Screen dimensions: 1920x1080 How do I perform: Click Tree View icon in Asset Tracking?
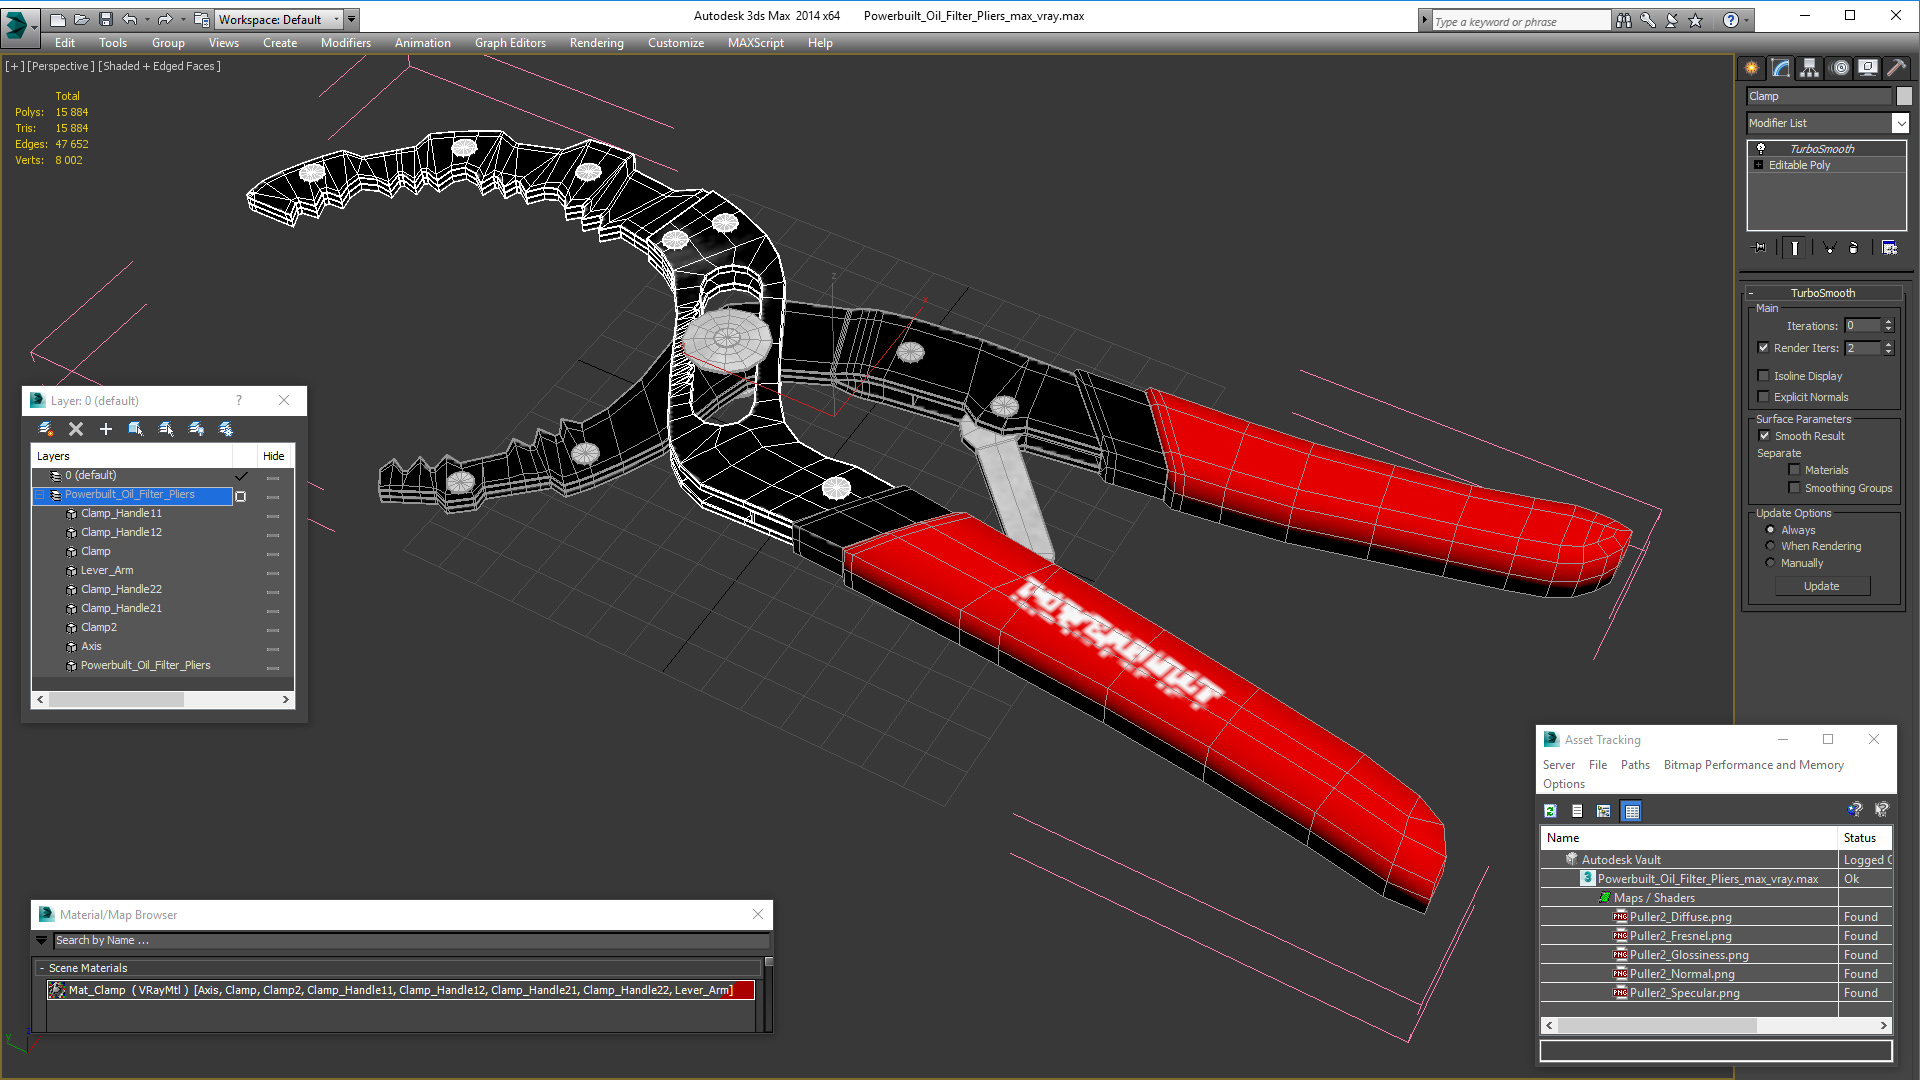pyautogui.click(x=1604, y=811)
